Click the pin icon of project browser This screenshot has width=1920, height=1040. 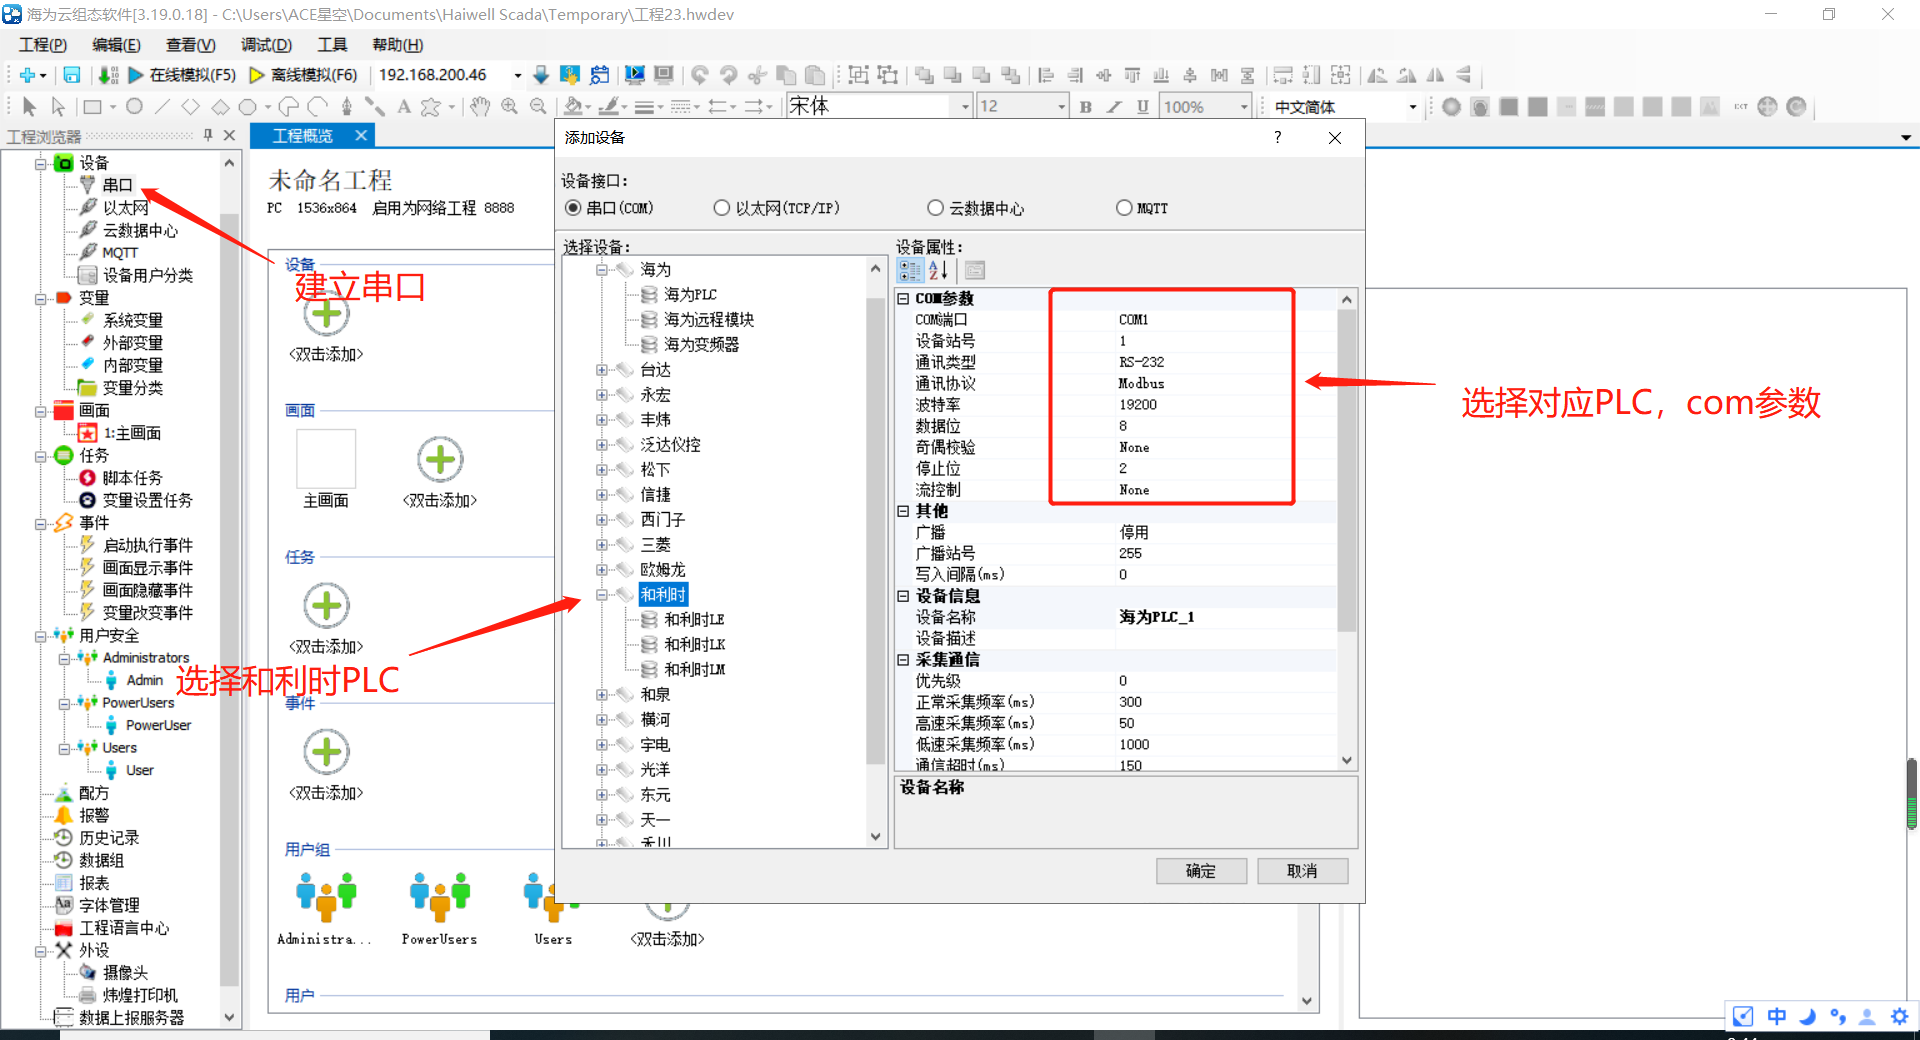coord(208,136)
